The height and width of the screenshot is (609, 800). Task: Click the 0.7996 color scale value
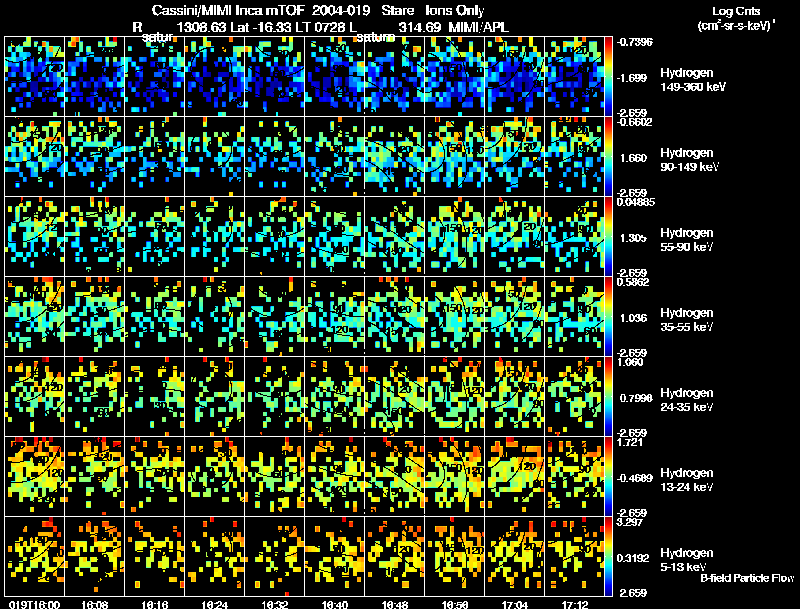pyautogui.click(x=636, y=398)
